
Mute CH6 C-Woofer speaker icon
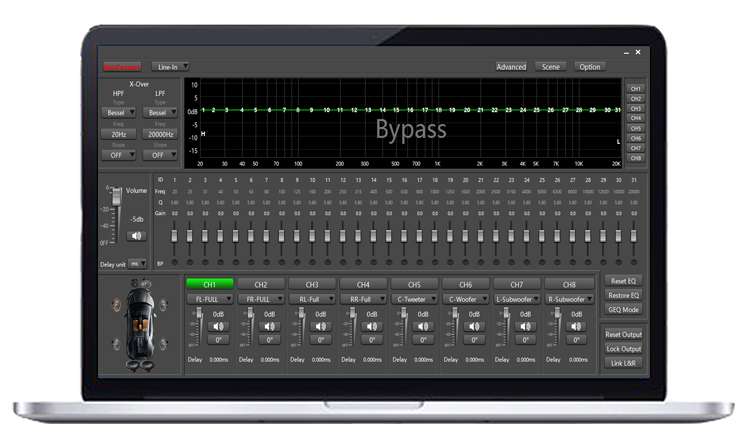point(474,326)
